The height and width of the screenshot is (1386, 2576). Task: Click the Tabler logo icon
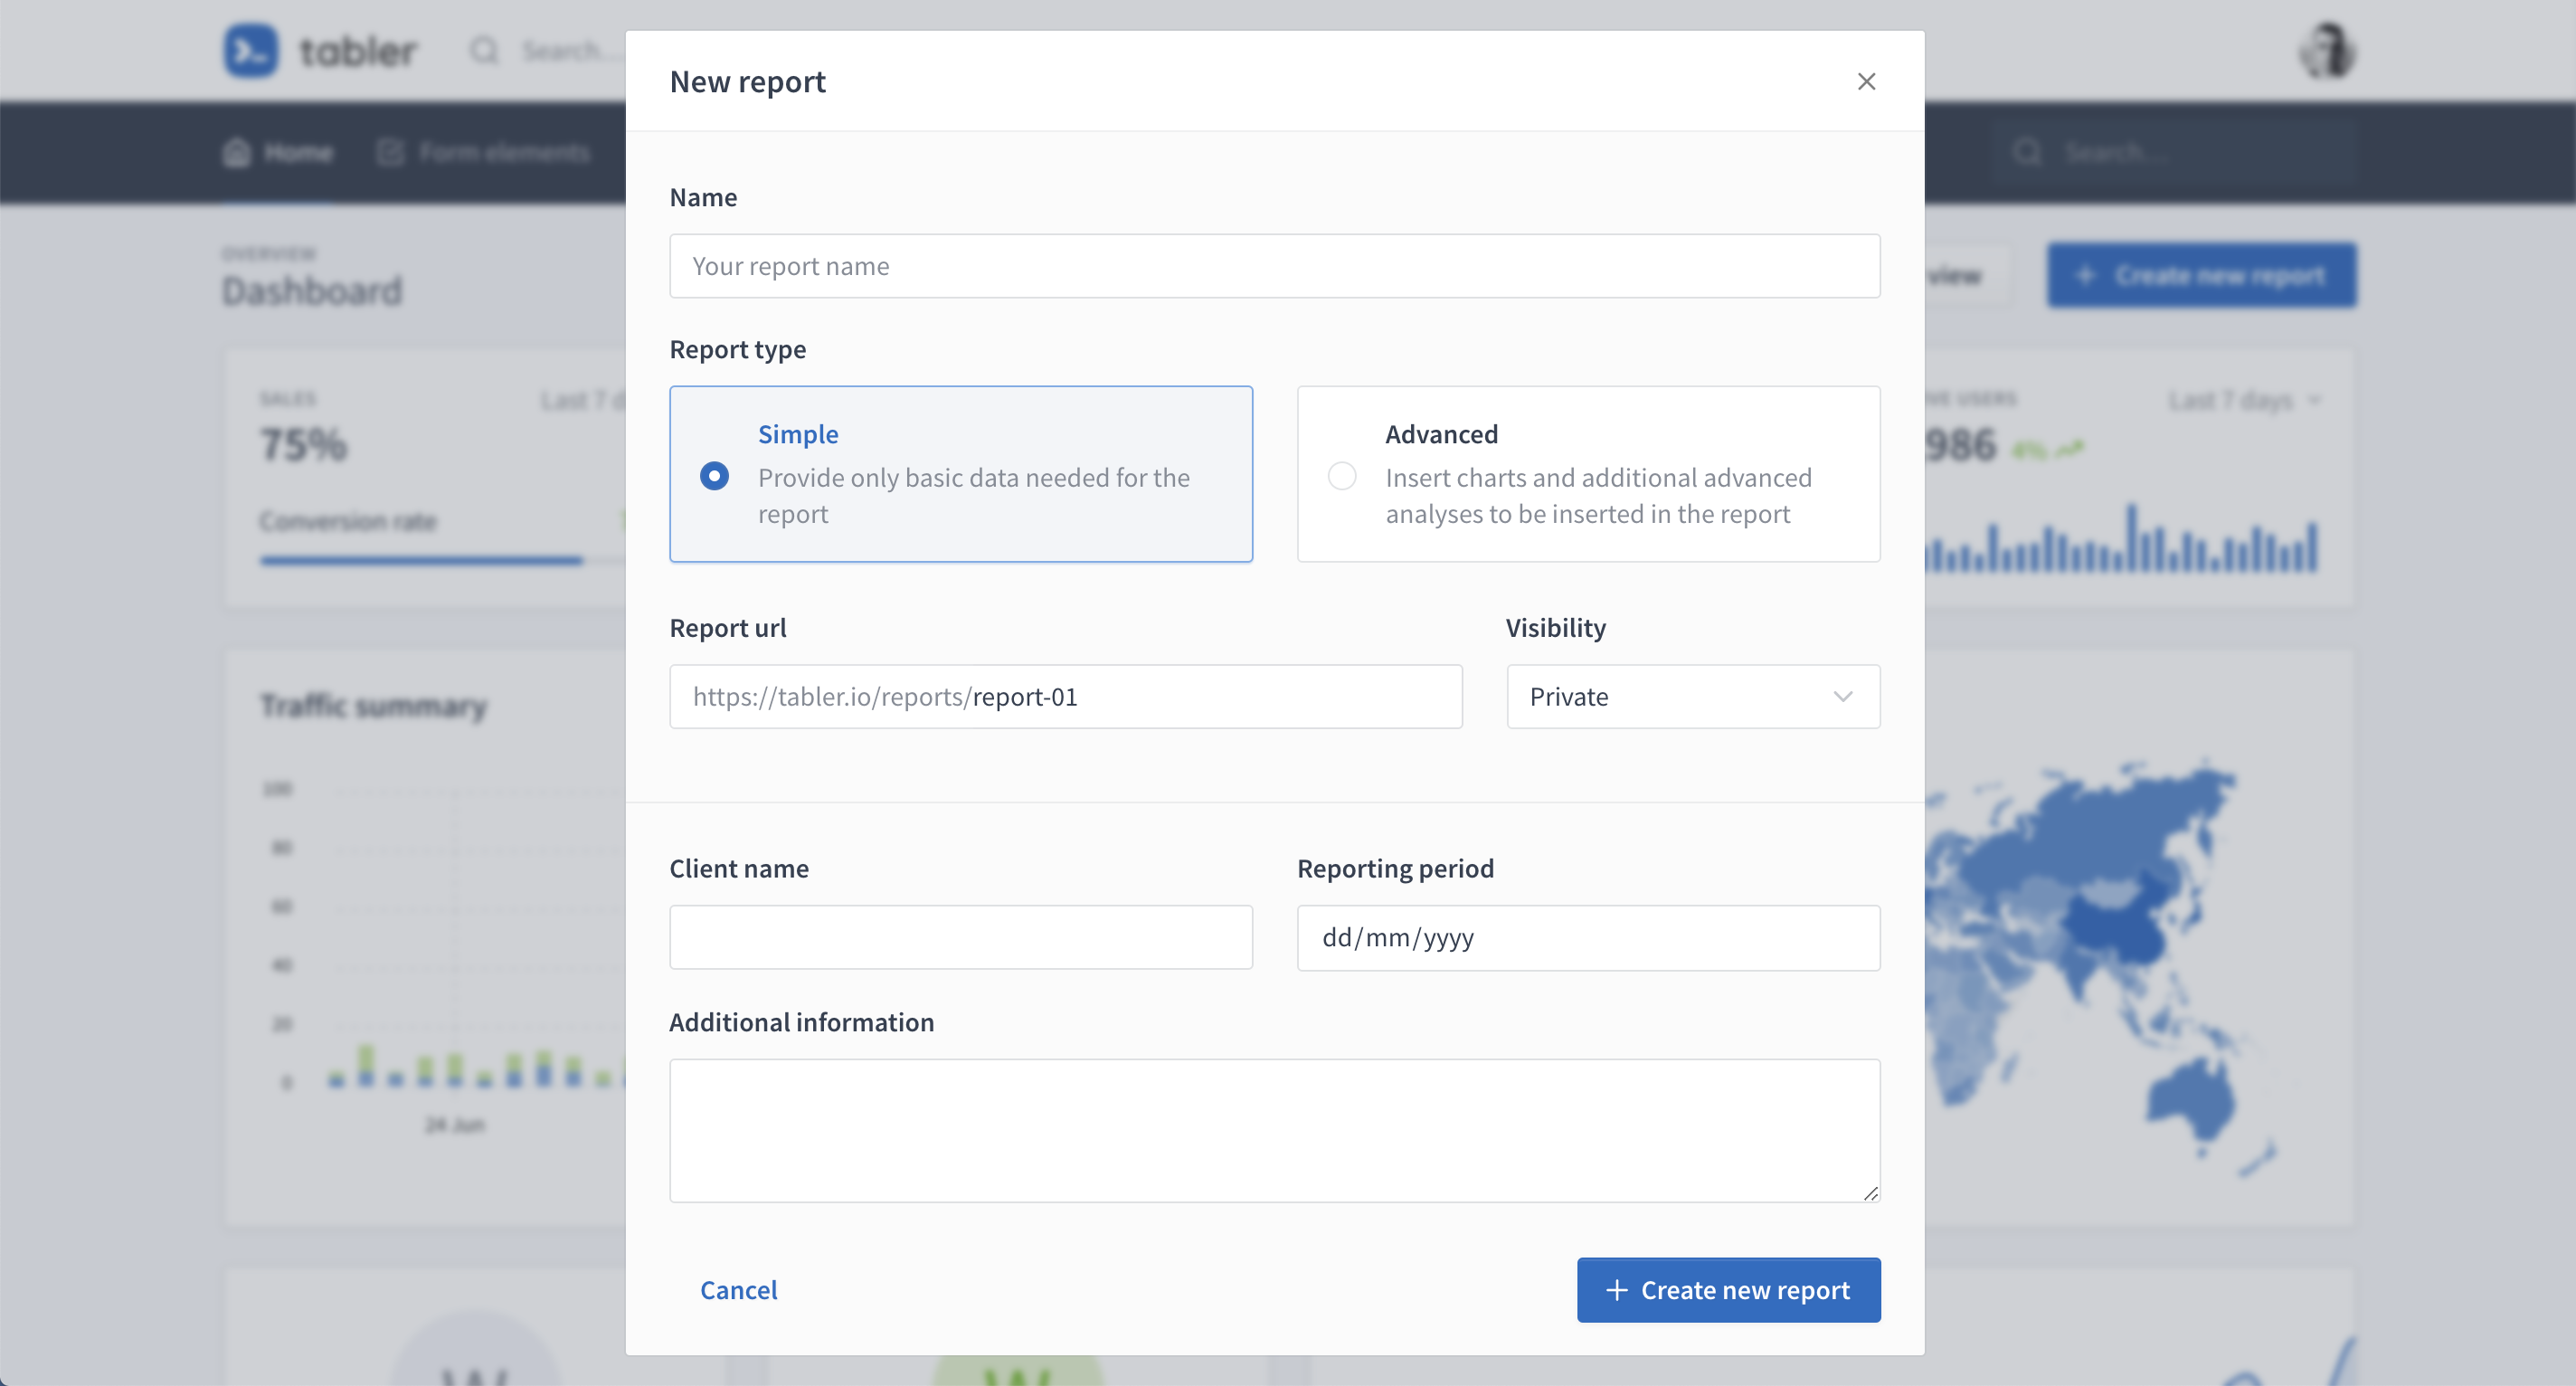[x=250, y=50]
